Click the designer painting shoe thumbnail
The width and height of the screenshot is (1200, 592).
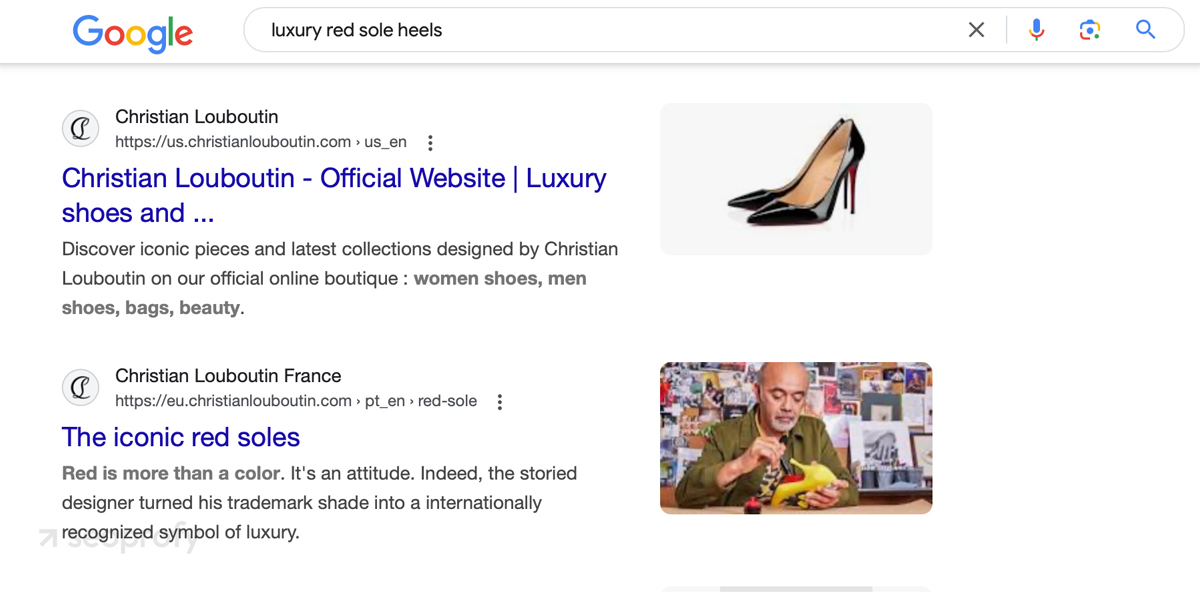tap(796, 438)
